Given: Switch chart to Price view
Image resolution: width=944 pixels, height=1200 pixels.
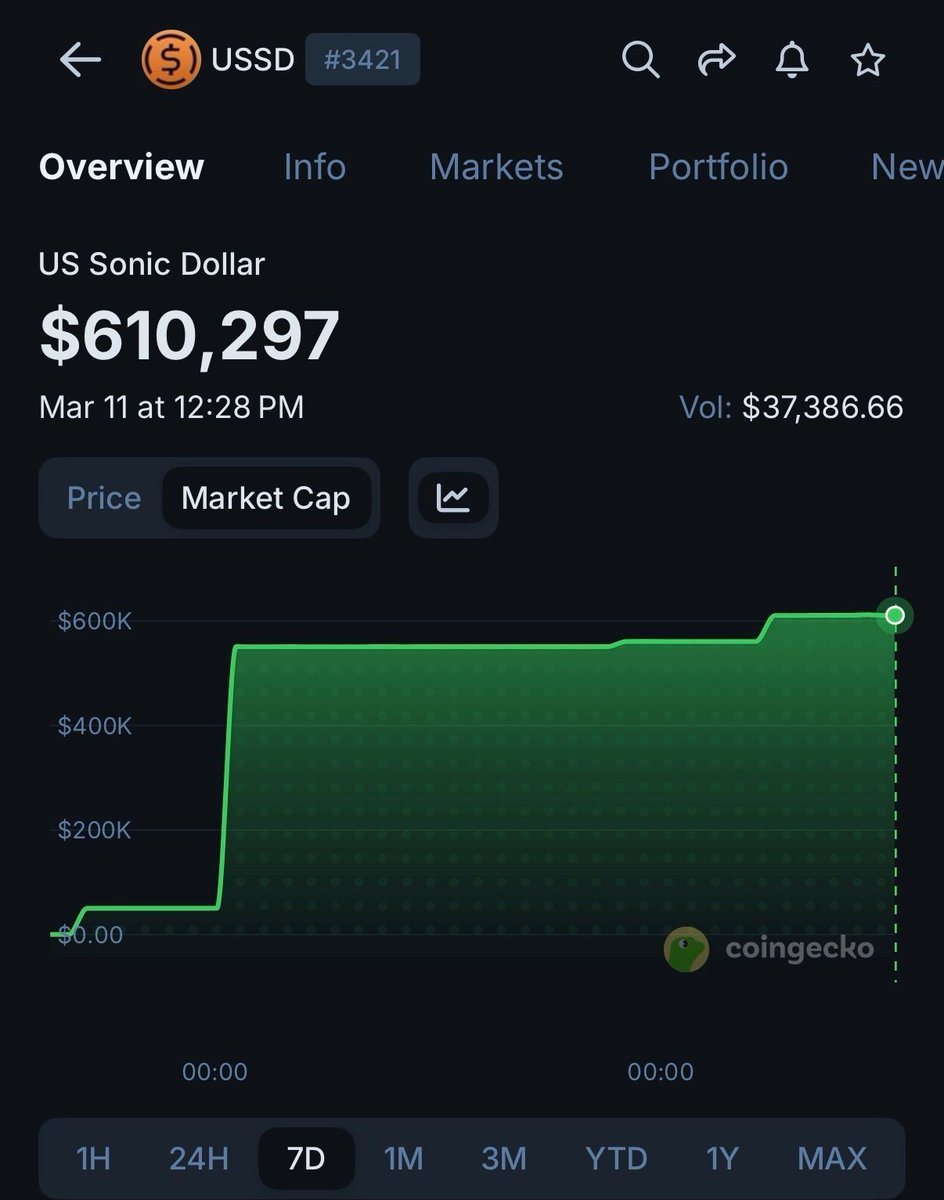Looking at the screenshot, I should [x=103, y=498].
